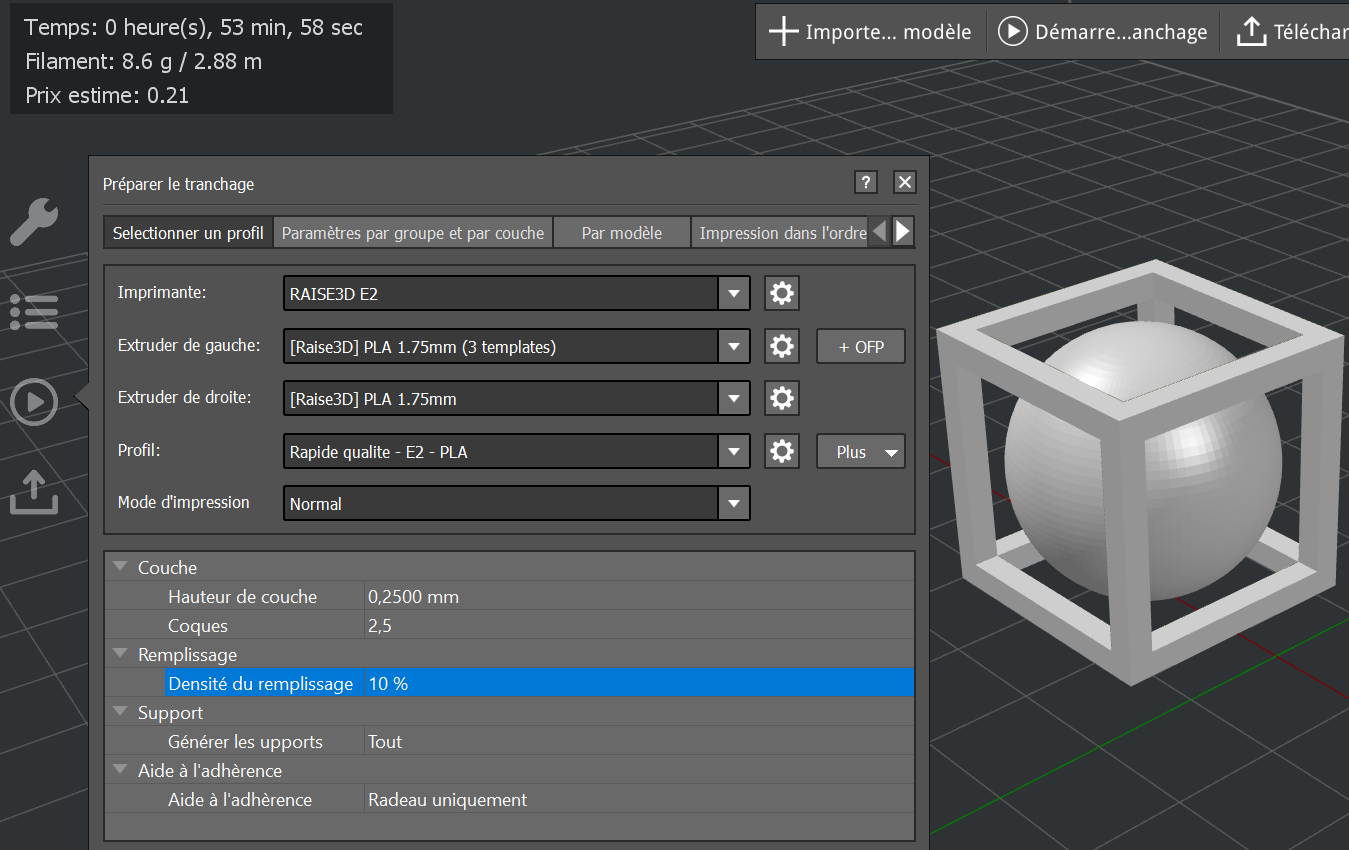Select the Selectionner un profil tab
The width and height of the screenshot is (1349, 850).
[x=188, y=233]
